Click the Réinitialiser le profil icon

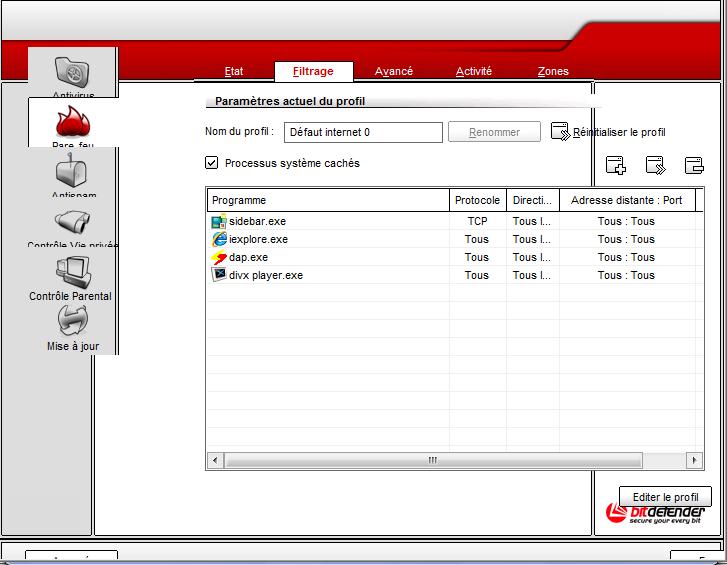[560, 131]
